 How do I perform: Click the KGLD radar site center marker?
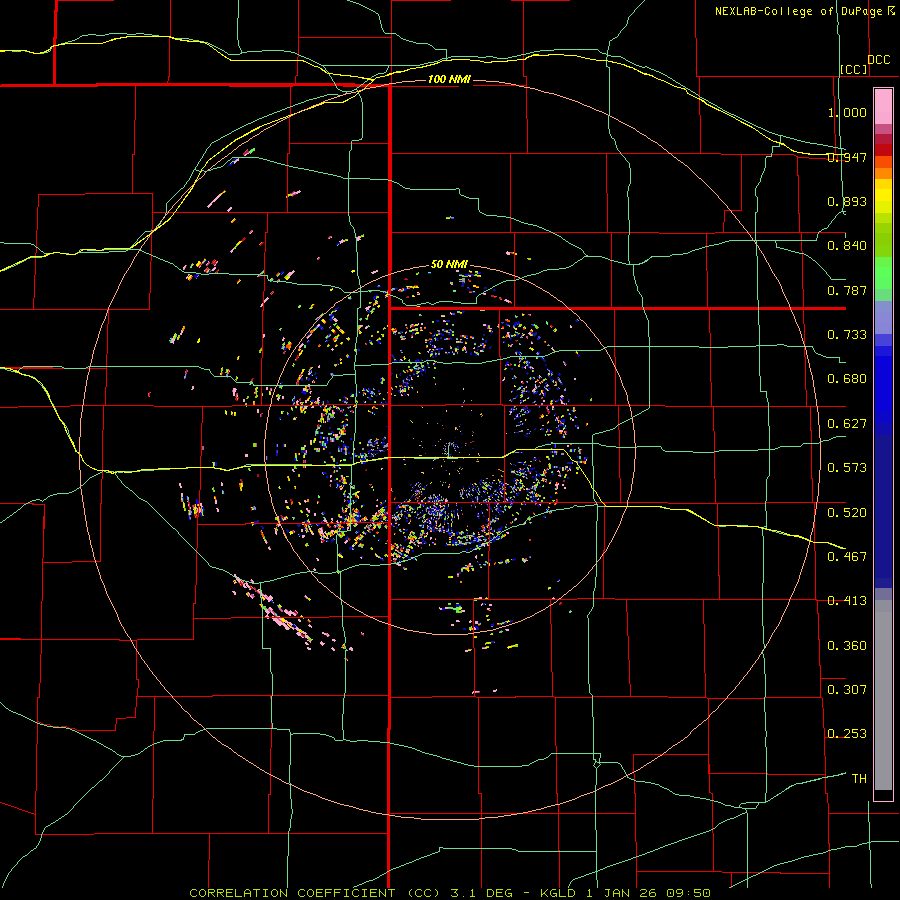point(449,450)
